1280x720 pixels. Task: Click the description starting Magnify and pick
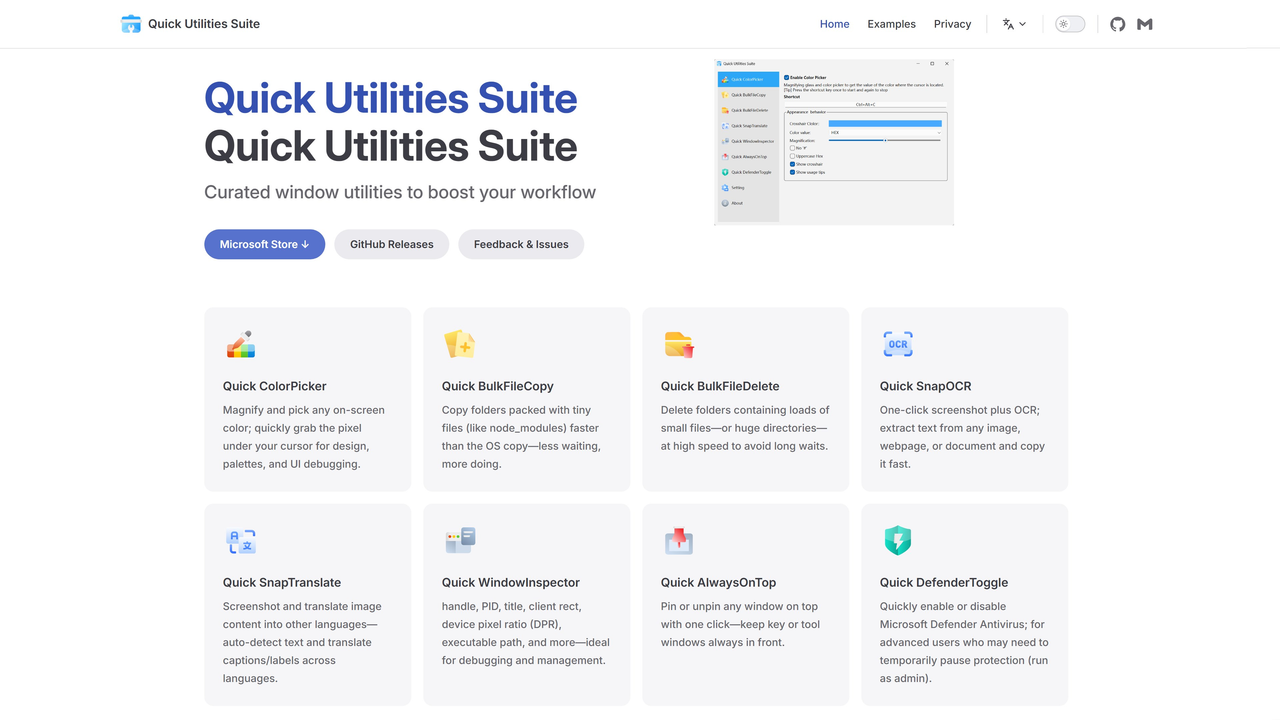[304, 437]
